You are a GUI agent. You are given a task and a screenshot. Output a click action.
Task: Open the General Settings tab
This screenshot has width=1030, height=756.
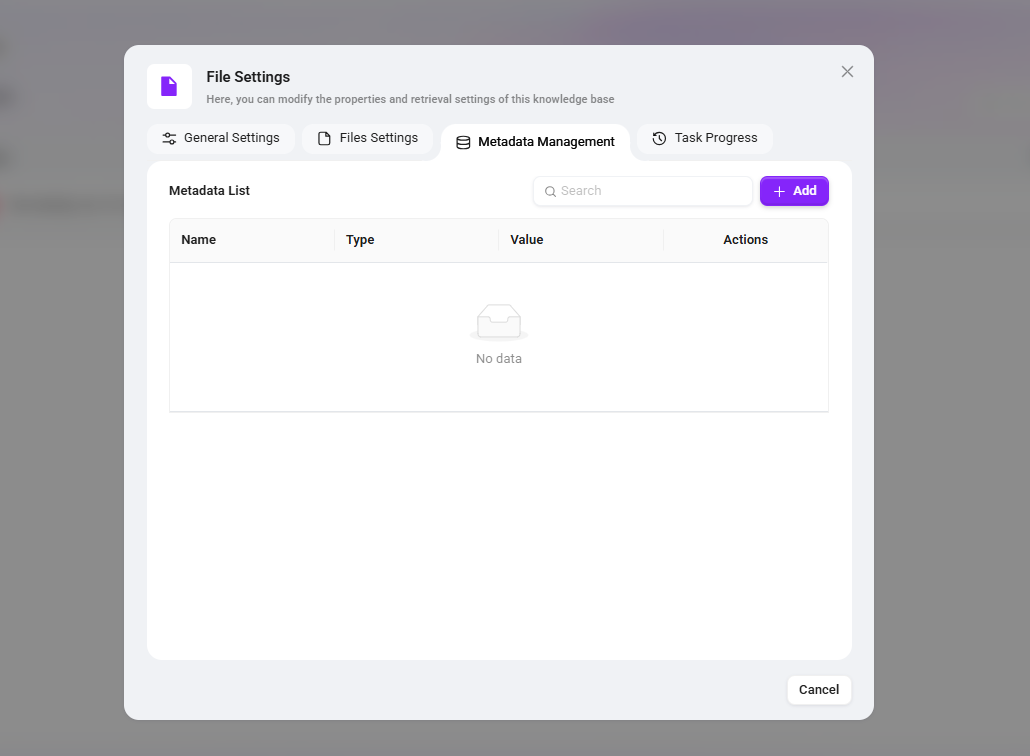[221, 138]
